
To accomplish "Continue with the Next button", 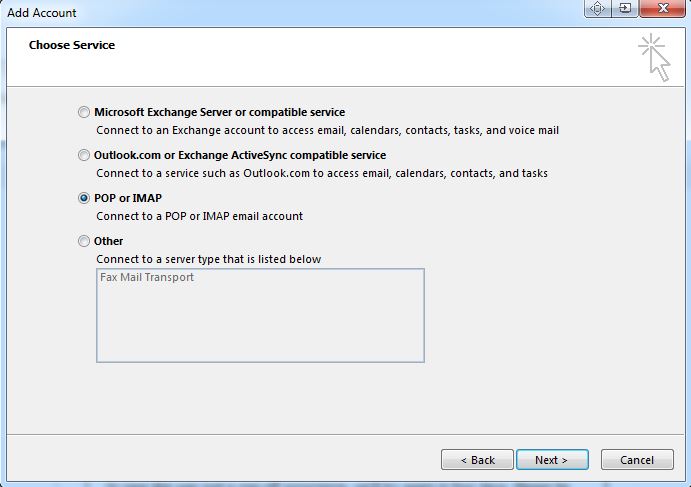I will click(552, 460).
